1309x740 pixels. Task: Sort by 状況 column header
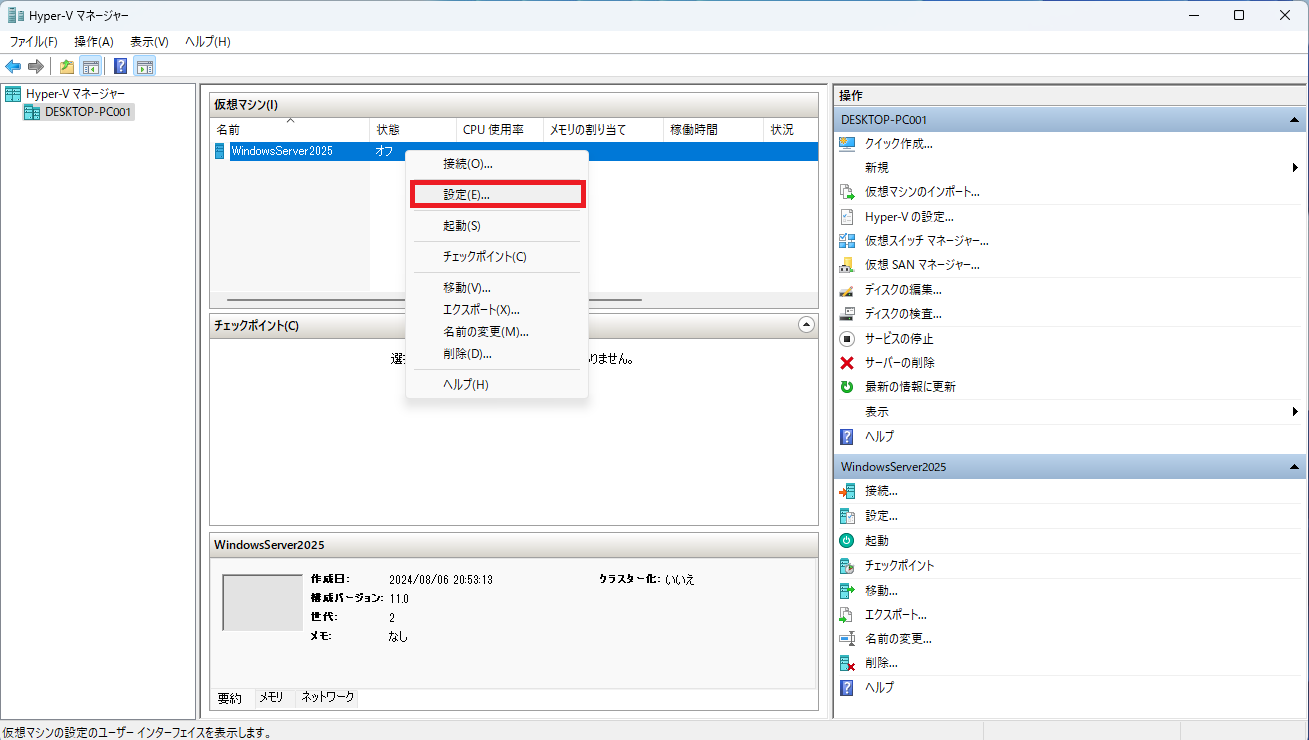[x=790, y=130]
